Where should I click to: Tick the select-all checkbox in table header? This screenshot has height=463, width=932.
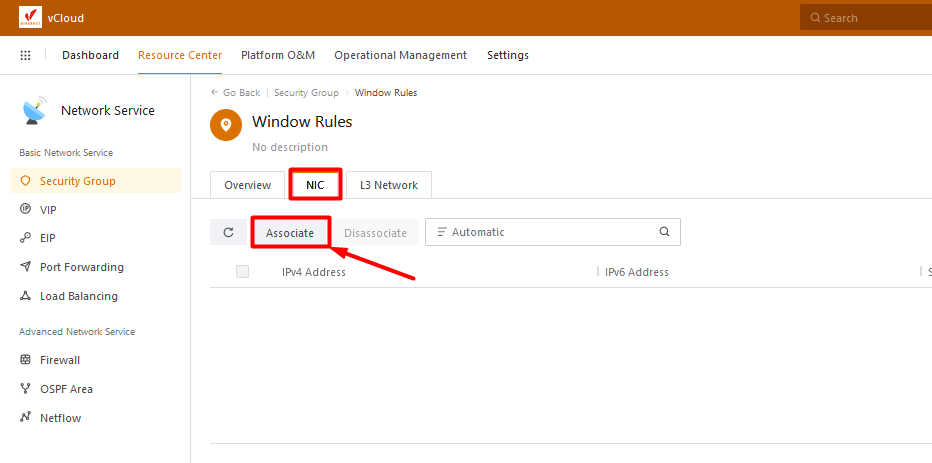tap(242, 272)
